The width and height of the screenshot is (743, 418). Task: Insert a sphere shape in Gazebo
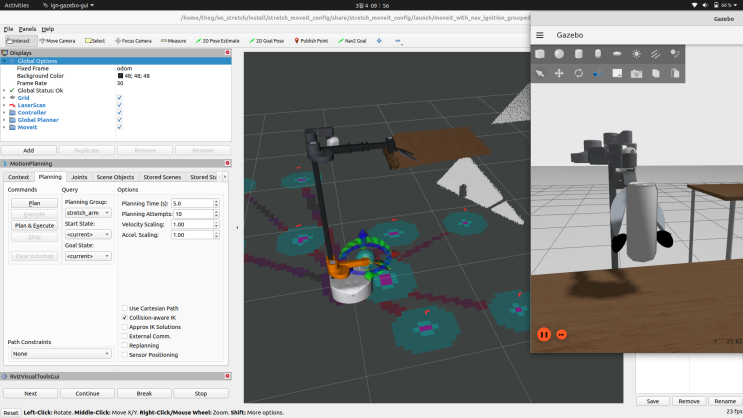[559, 54]
